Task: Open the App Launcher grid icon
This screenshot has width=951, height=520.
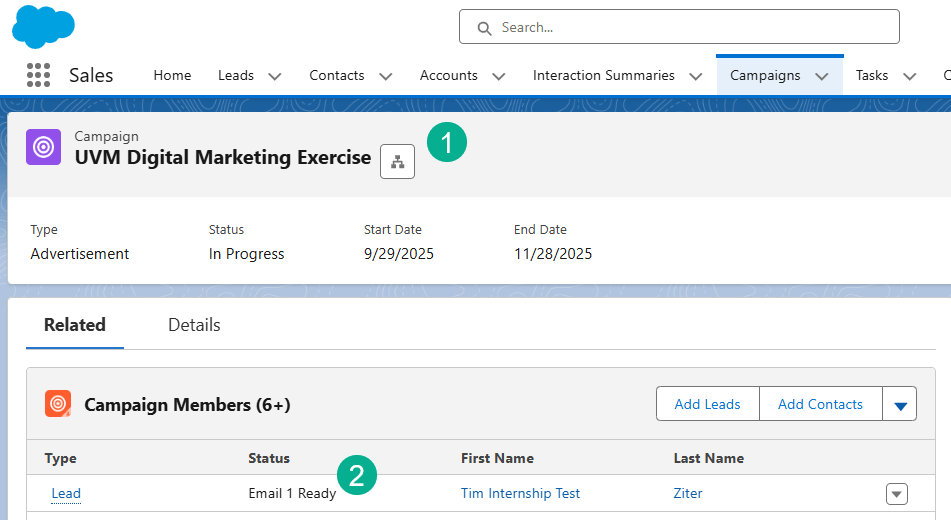Action: tap(38, 75)
